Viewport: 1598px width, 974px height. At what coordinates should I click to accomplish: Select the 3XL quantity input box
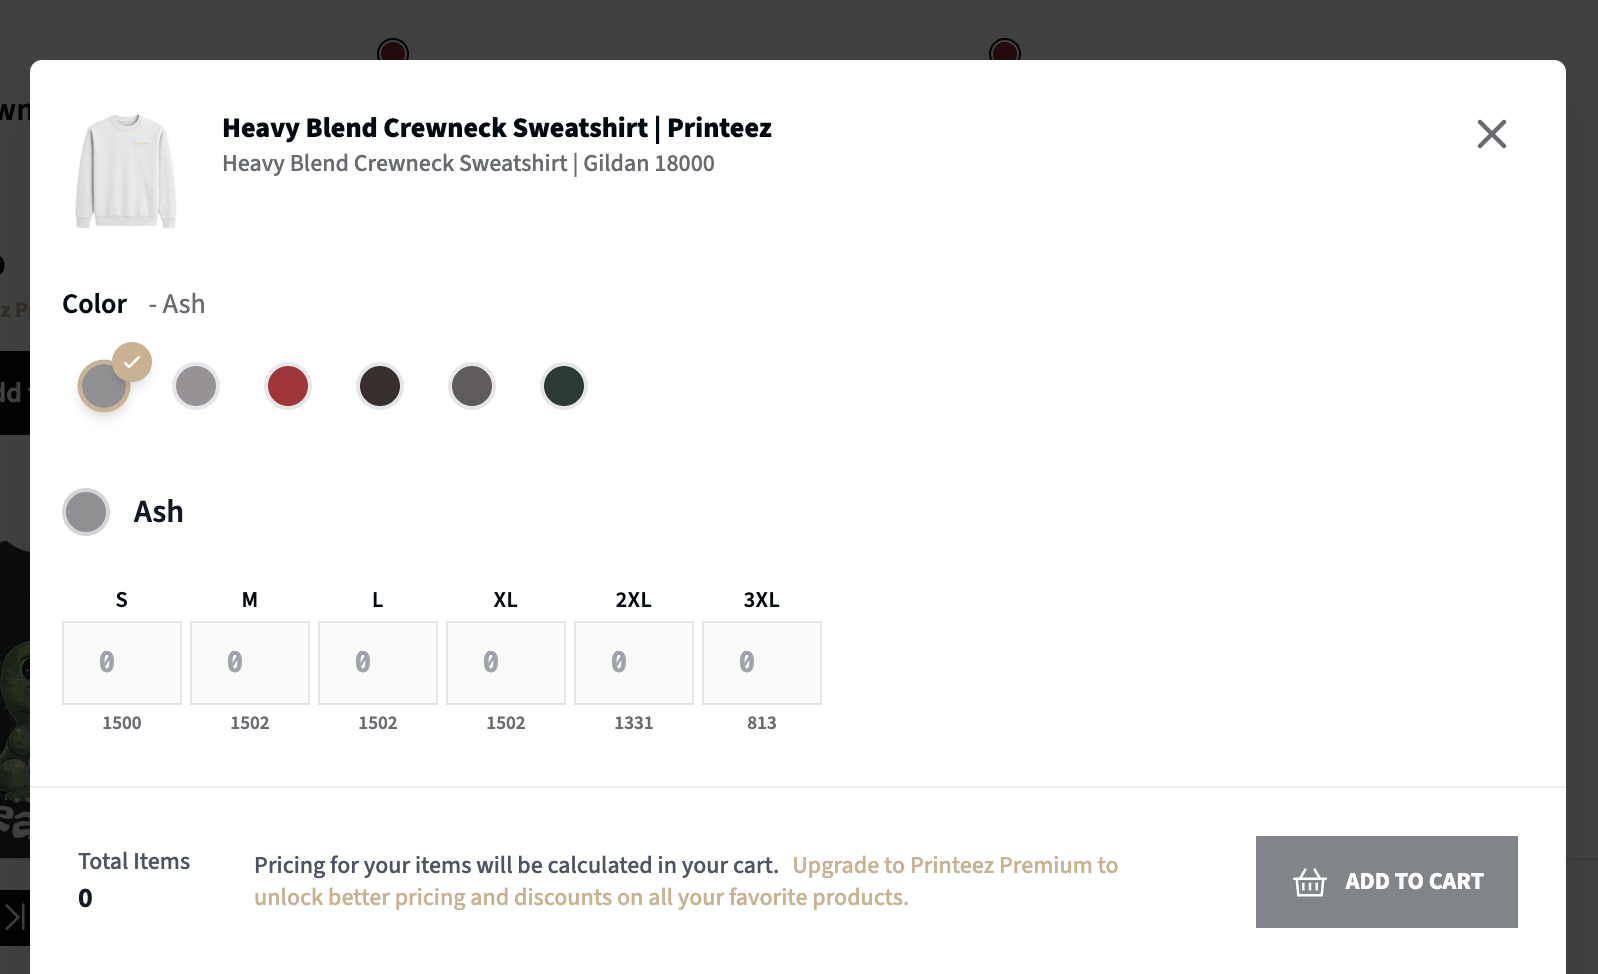[762, 663]
